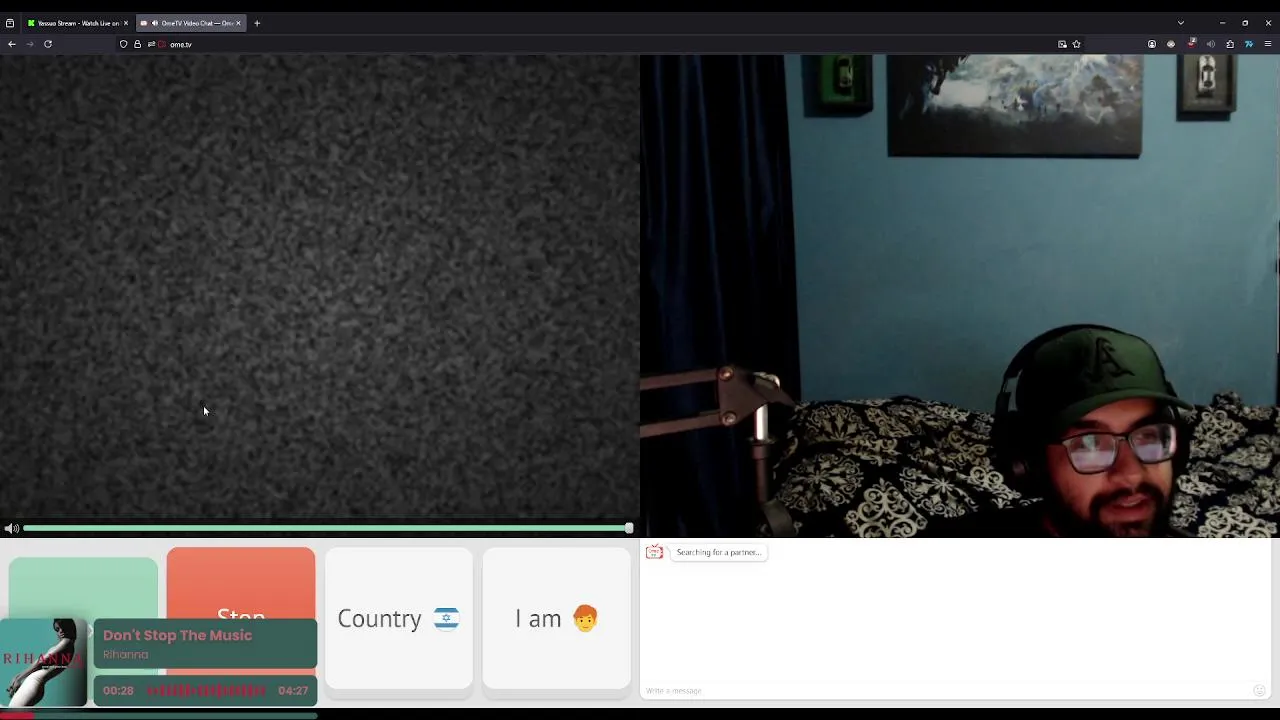Open picture-in-picture icon in address bar
The image size is (1280, 720).
pos(1062,44)
